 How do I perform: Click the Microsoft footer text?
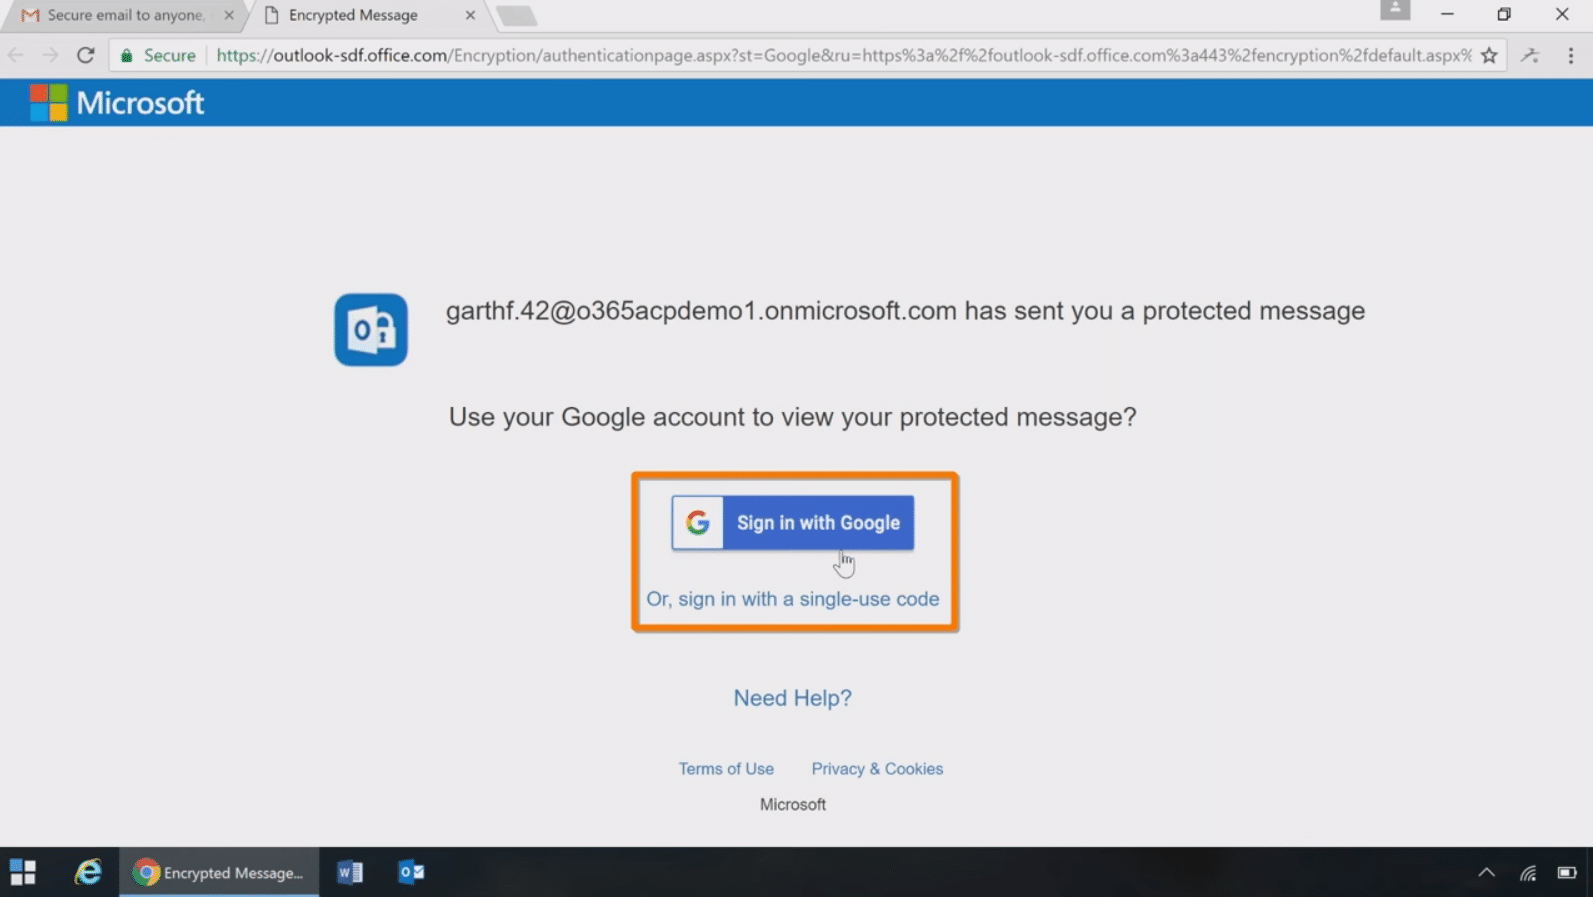coord(792,805)
